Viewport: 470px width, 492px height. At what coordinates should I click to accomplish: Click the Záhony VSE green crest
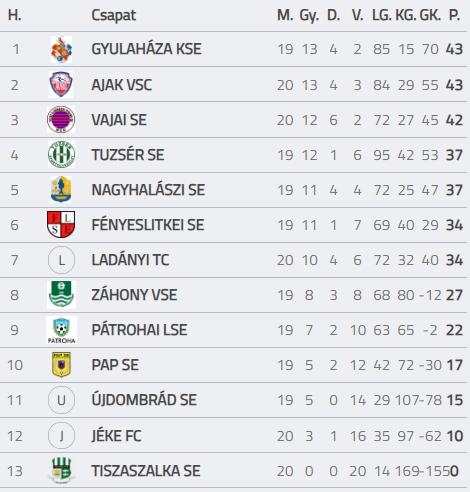(x=61, y=295)
